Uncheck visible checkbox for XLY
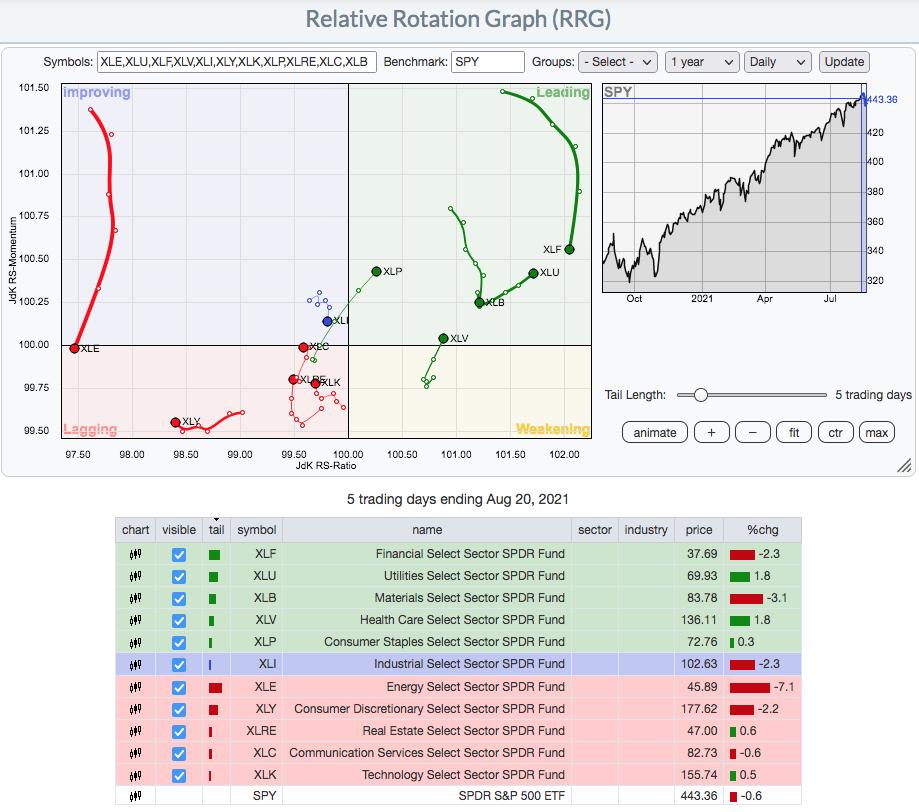Viewport: 919px width, 812px height. pos(179,709)
